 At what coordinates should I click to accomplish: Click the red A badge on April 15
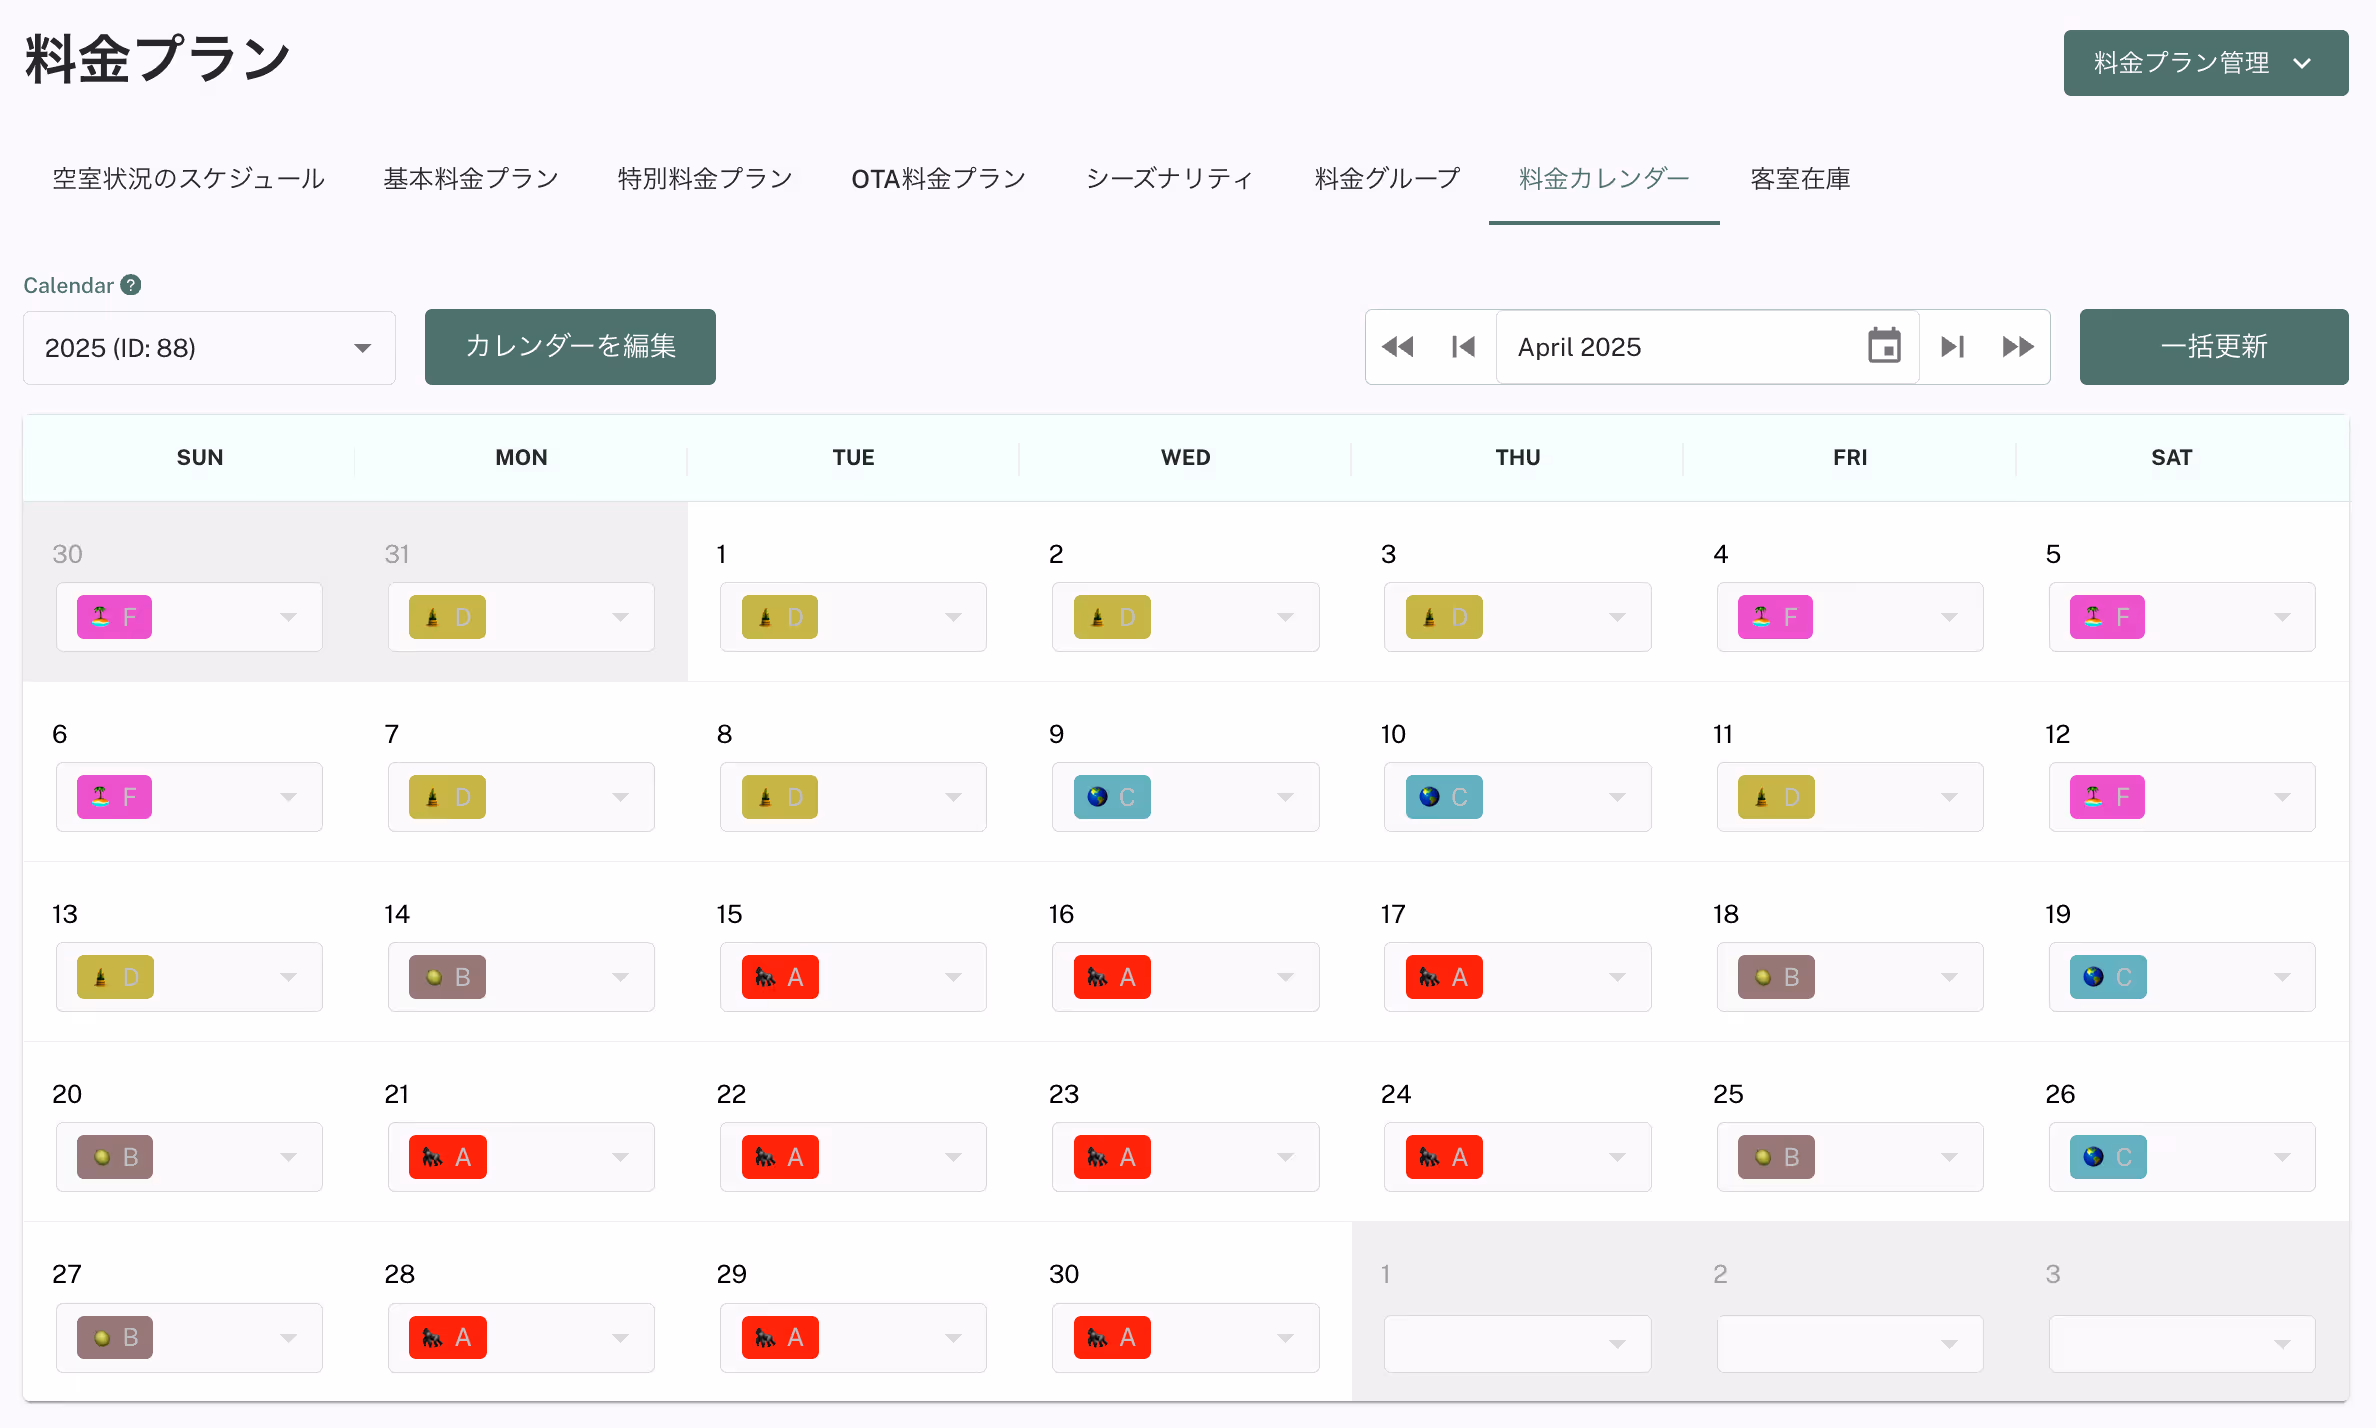point(780,977)
